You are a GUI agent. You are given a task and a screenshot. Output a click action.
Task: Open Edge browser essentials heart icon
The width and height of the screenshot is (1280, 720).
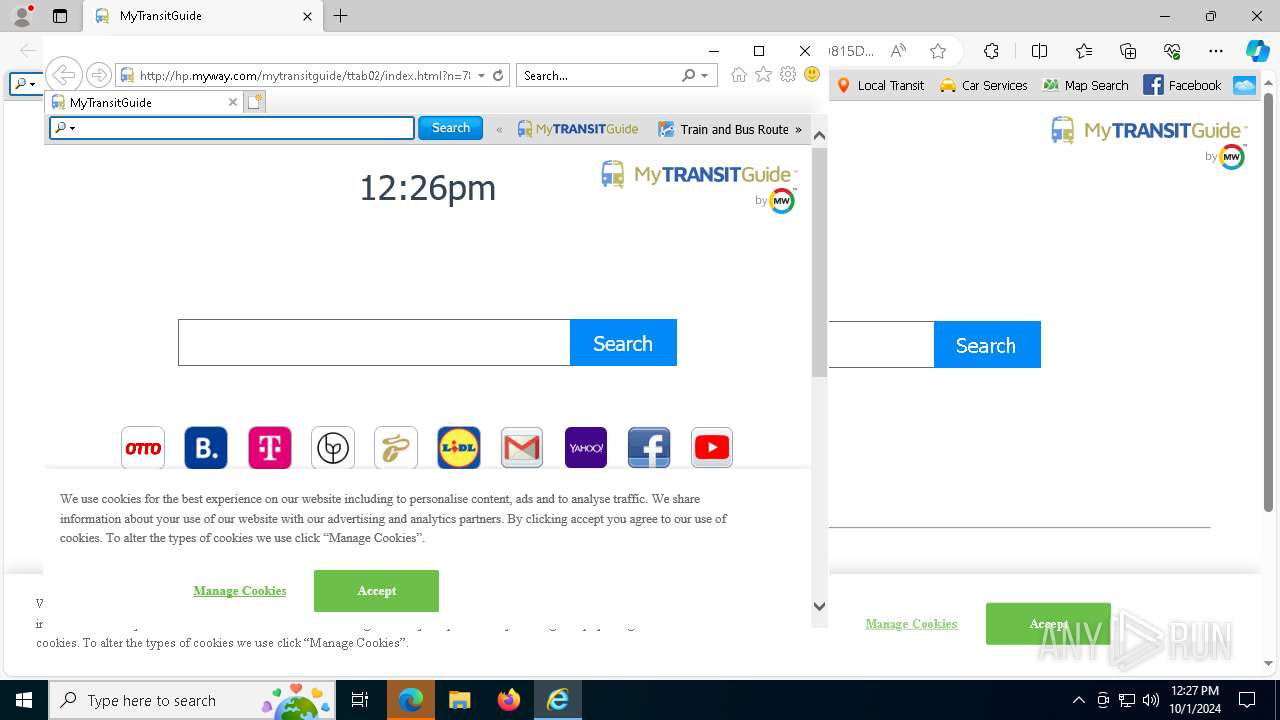pos(1172,51)
